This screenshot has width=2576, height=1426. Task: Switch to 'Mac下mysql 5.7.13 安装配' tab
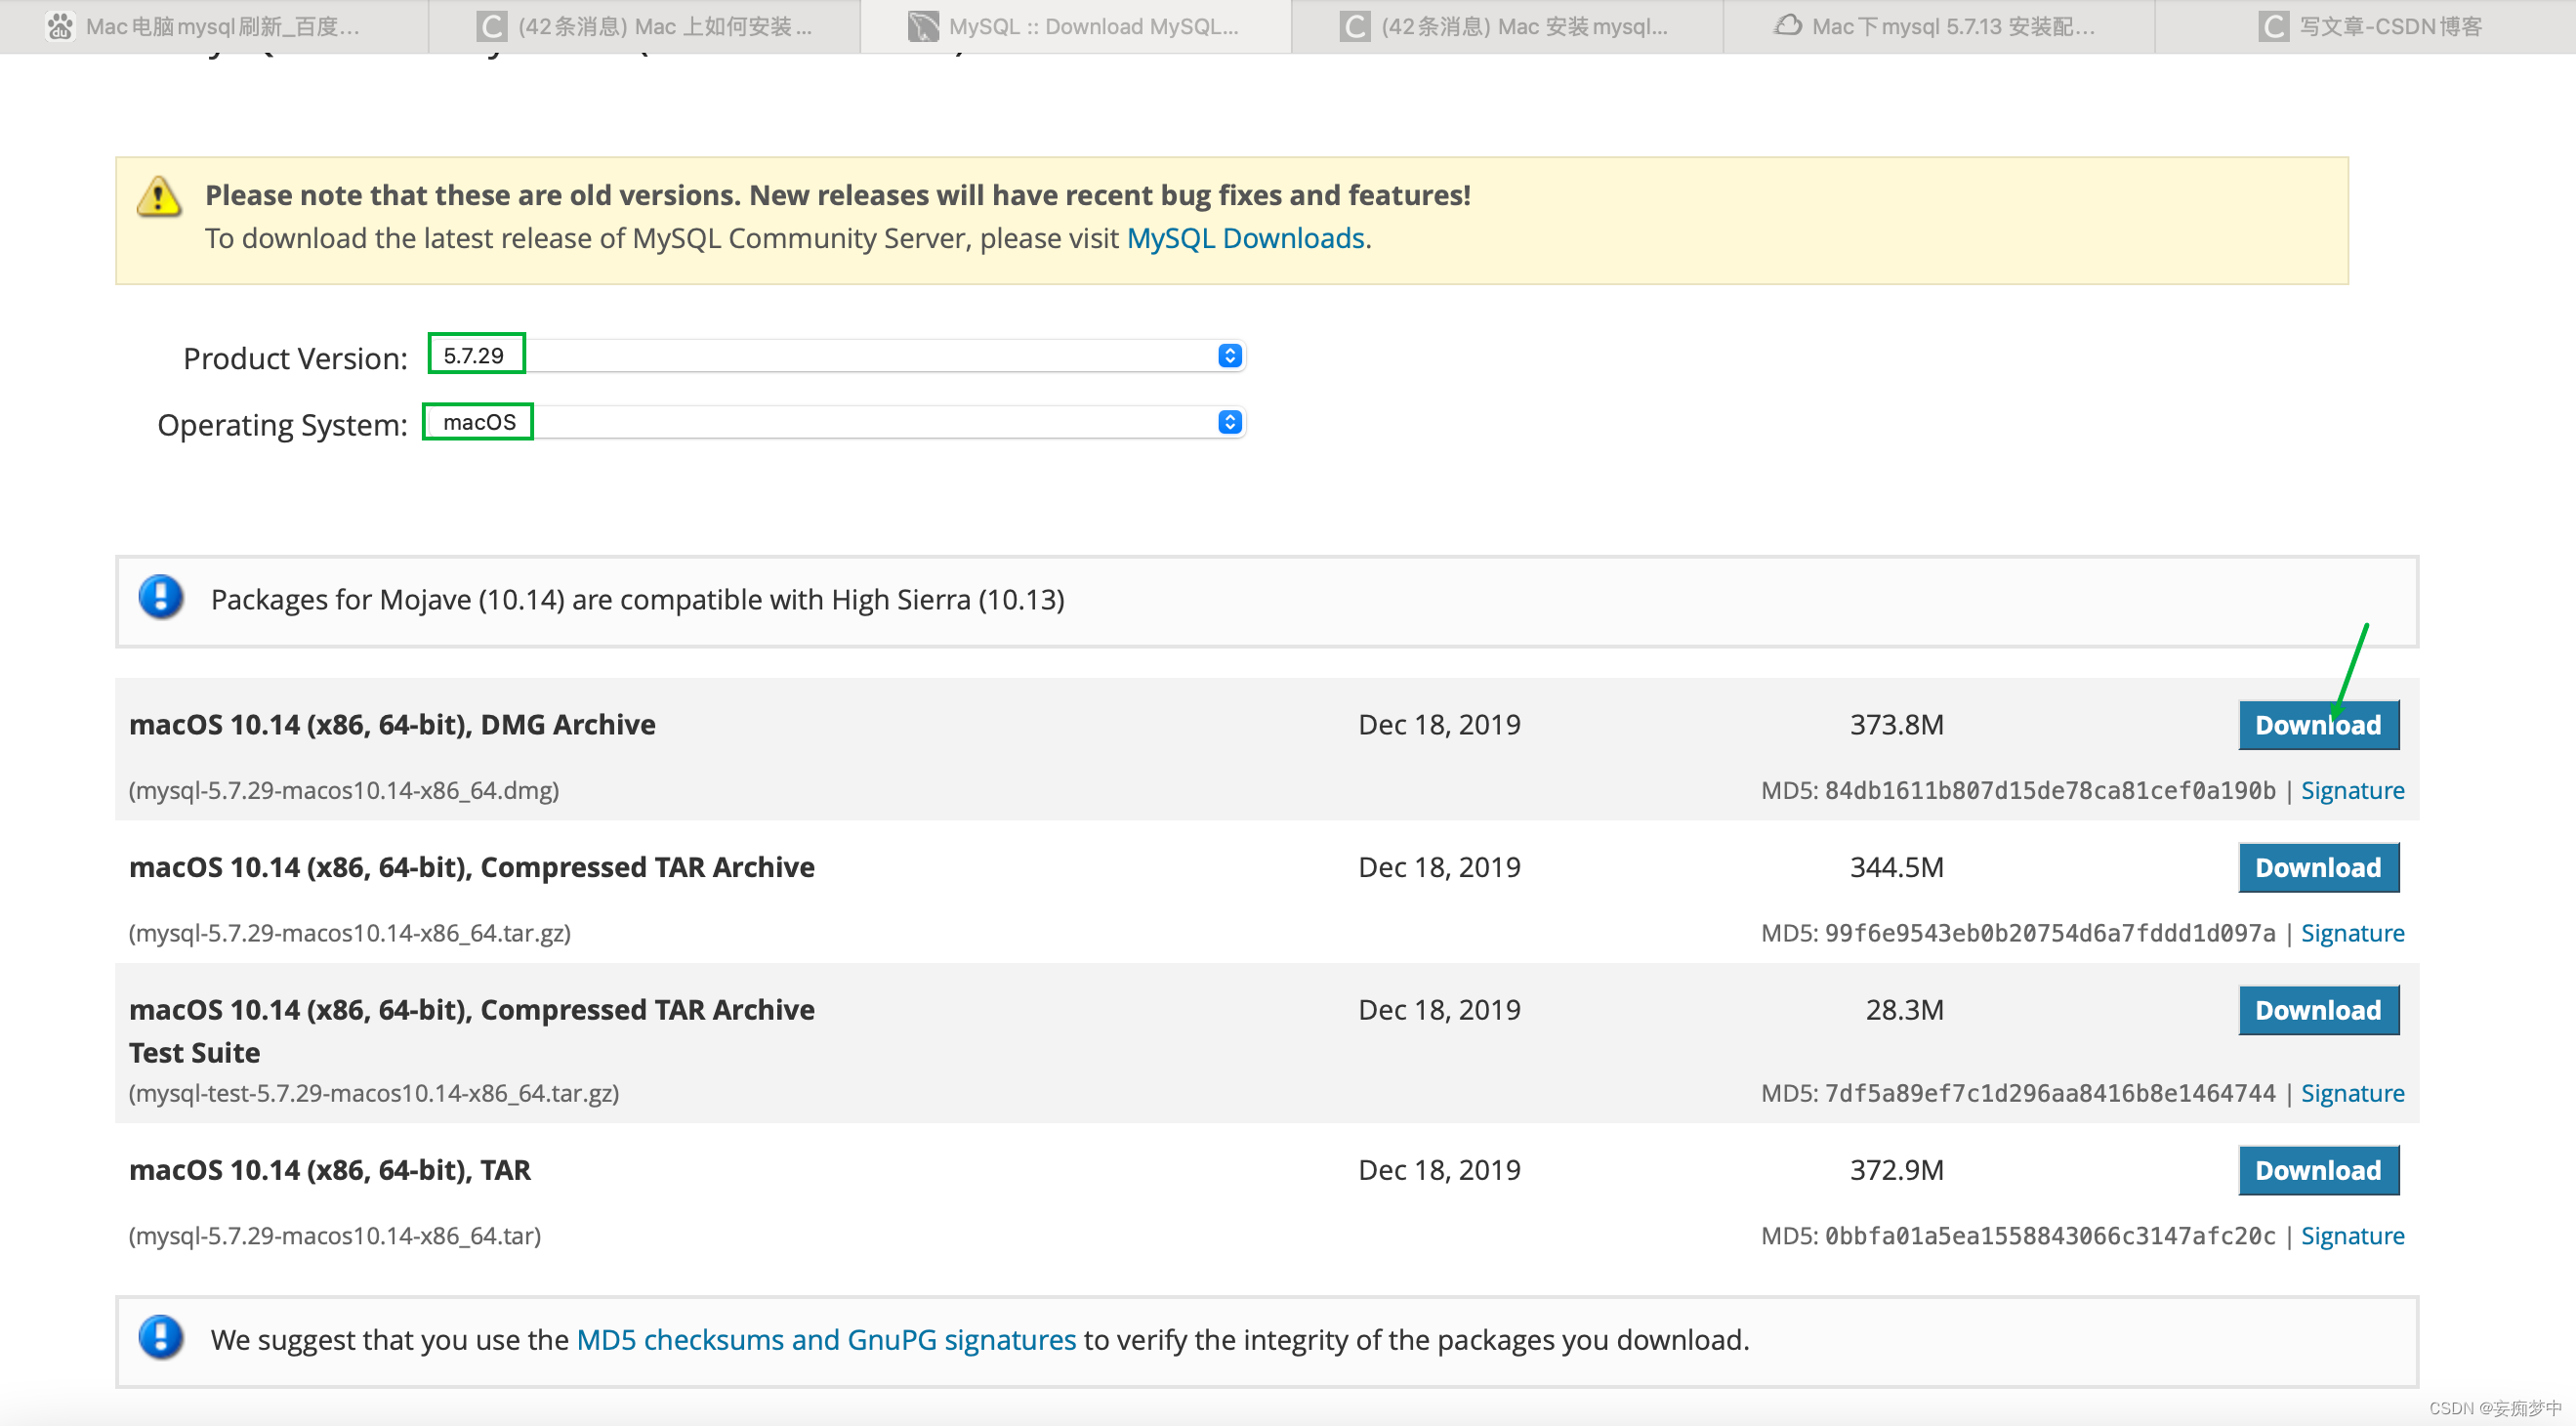click(x=1939, y=26)
